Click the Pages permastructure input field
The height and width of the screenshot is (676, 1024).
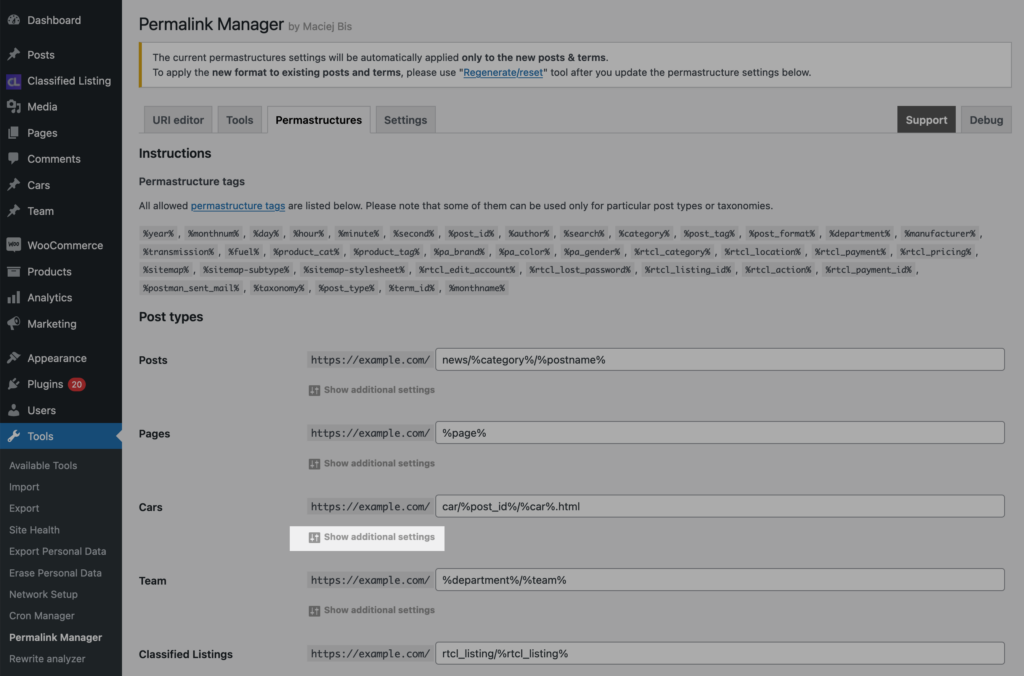720,433
